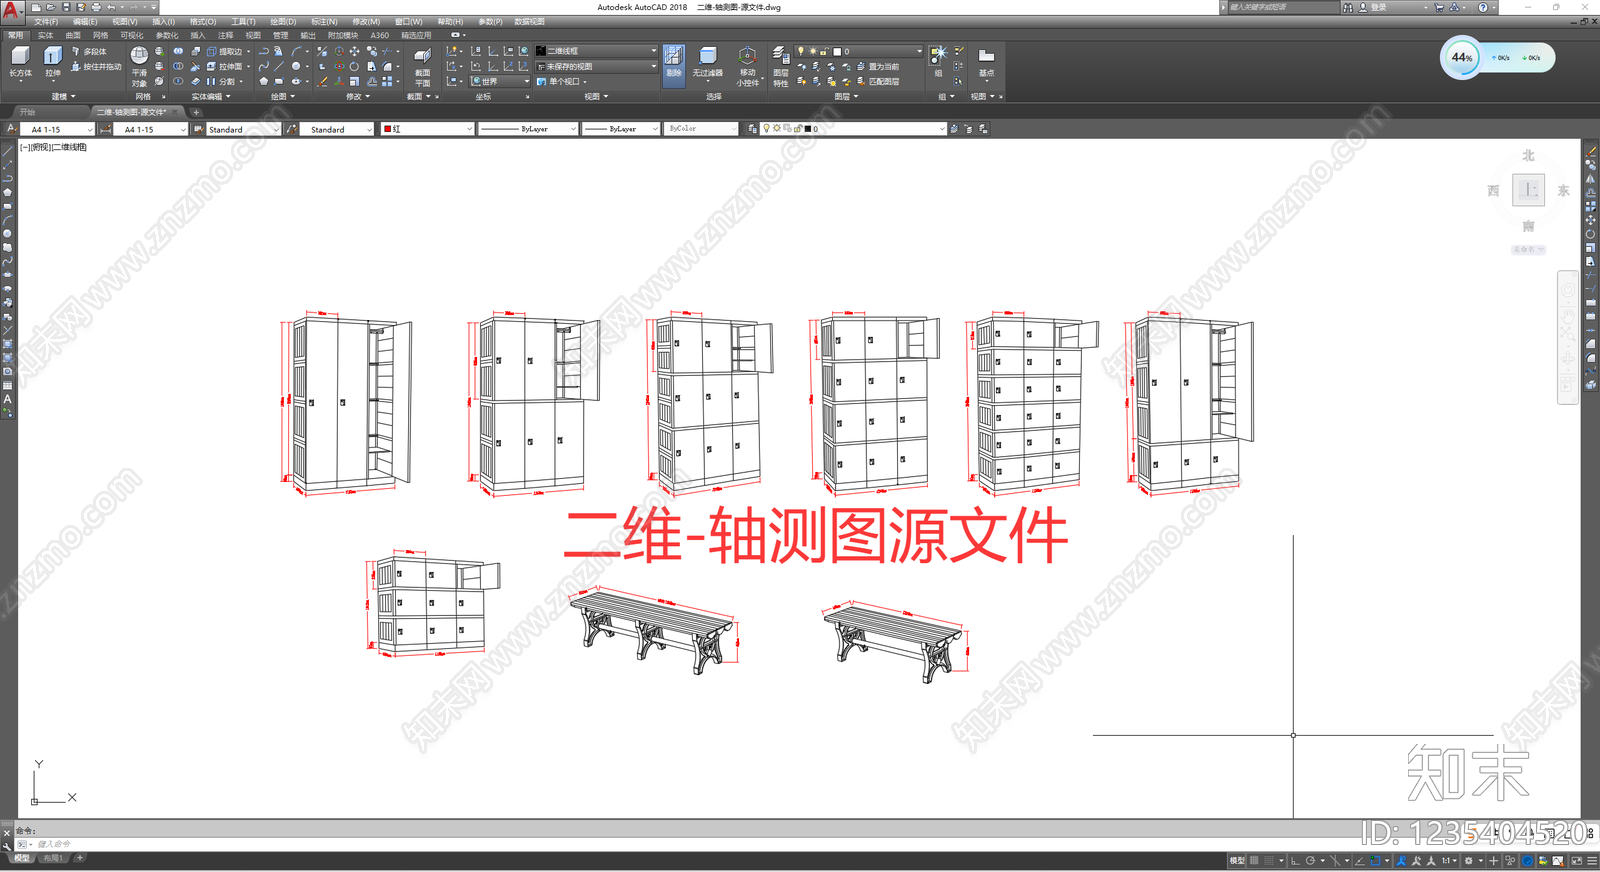Image resolution: width=1600 pixels, height=872 pixels.
Task: Open the saved views dropdown 未保存的视图
Action: coord(596,66)
